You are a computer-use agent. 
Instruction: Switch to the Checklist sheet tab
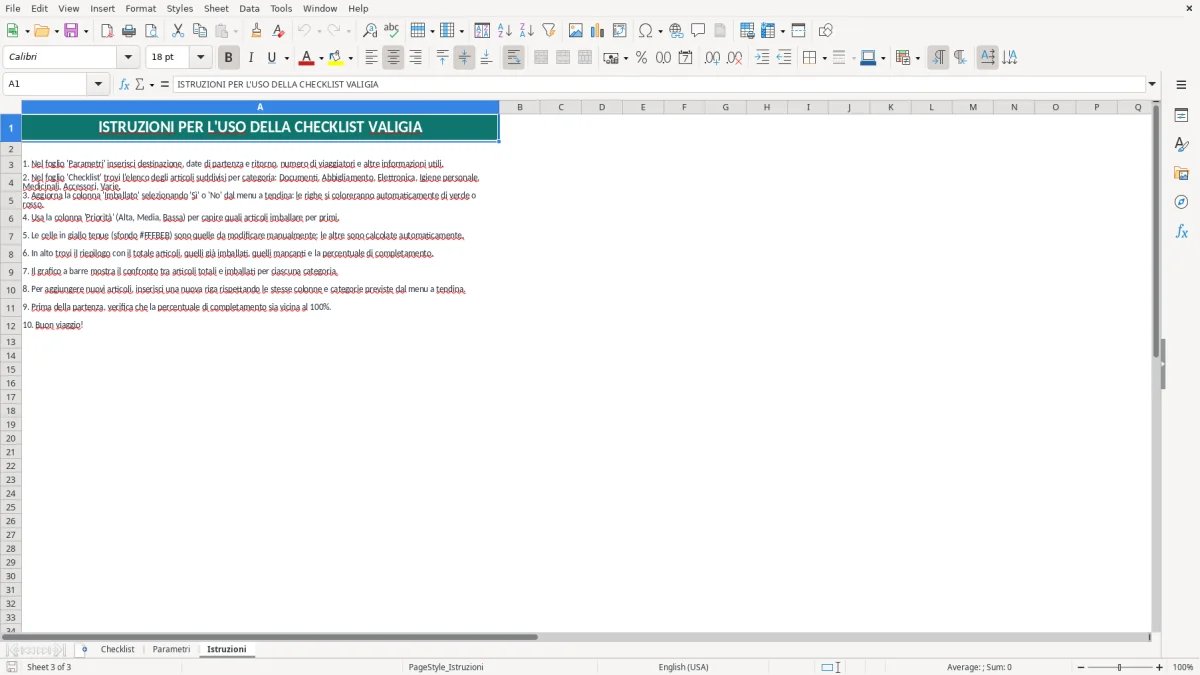pos(117,649)
